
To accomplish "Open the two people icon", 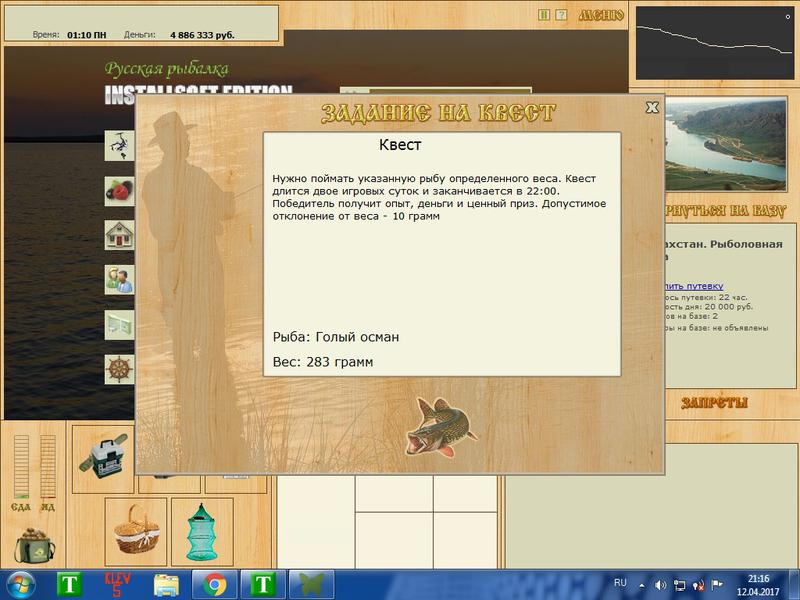I will (x=119, y=280).
